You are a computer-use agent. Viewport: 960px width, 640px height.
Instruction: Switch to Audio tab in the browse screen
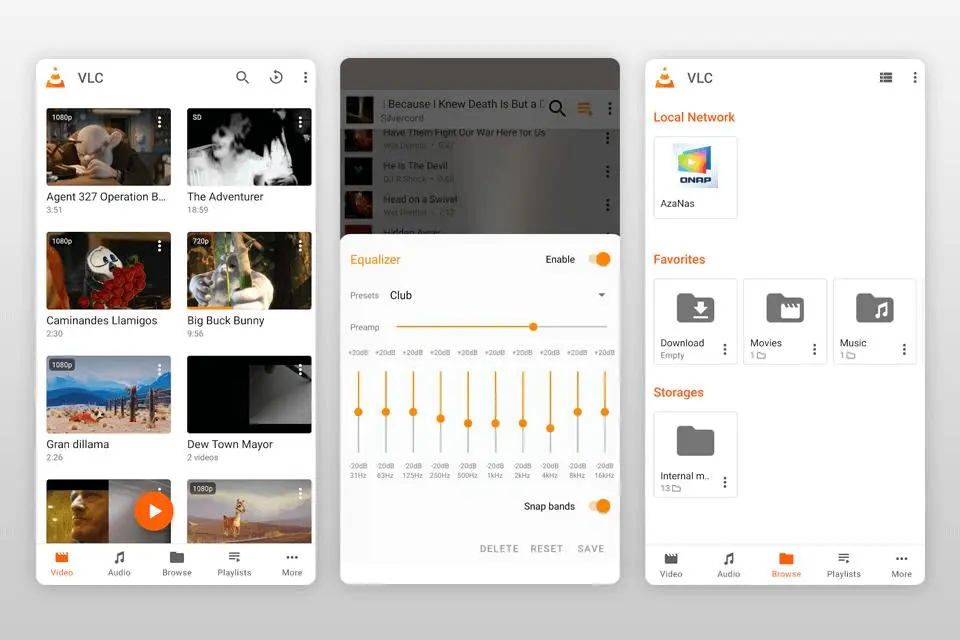pos(729,565)
